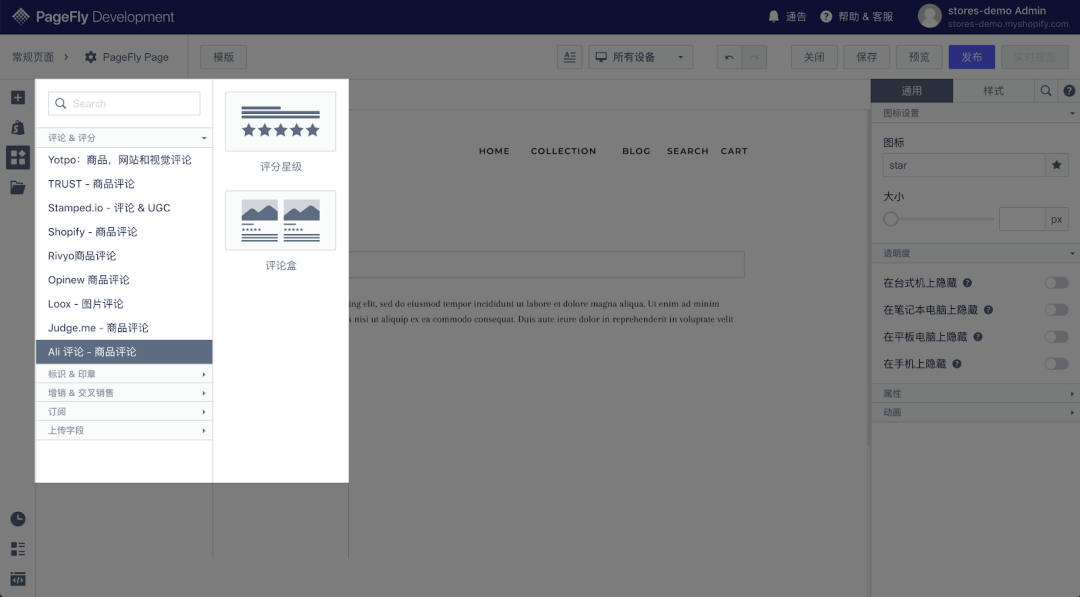Image resolution: width=1080 pixels, height=597 pixels.
Task: Click the 大小 slider handle
Action: [x=891, y=219]
